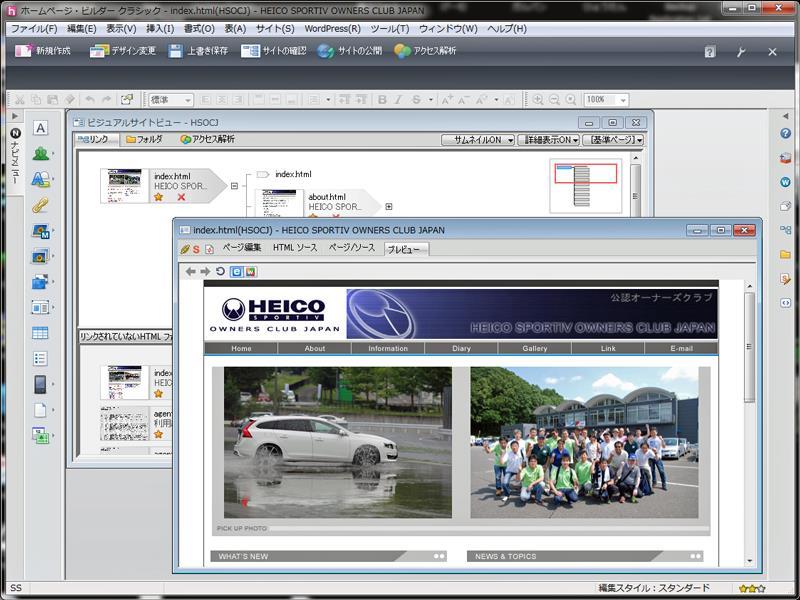The height and width of the screenshot is (600, 800).
Task: Click the reload icon in the preview window
Action: (220, 271)
